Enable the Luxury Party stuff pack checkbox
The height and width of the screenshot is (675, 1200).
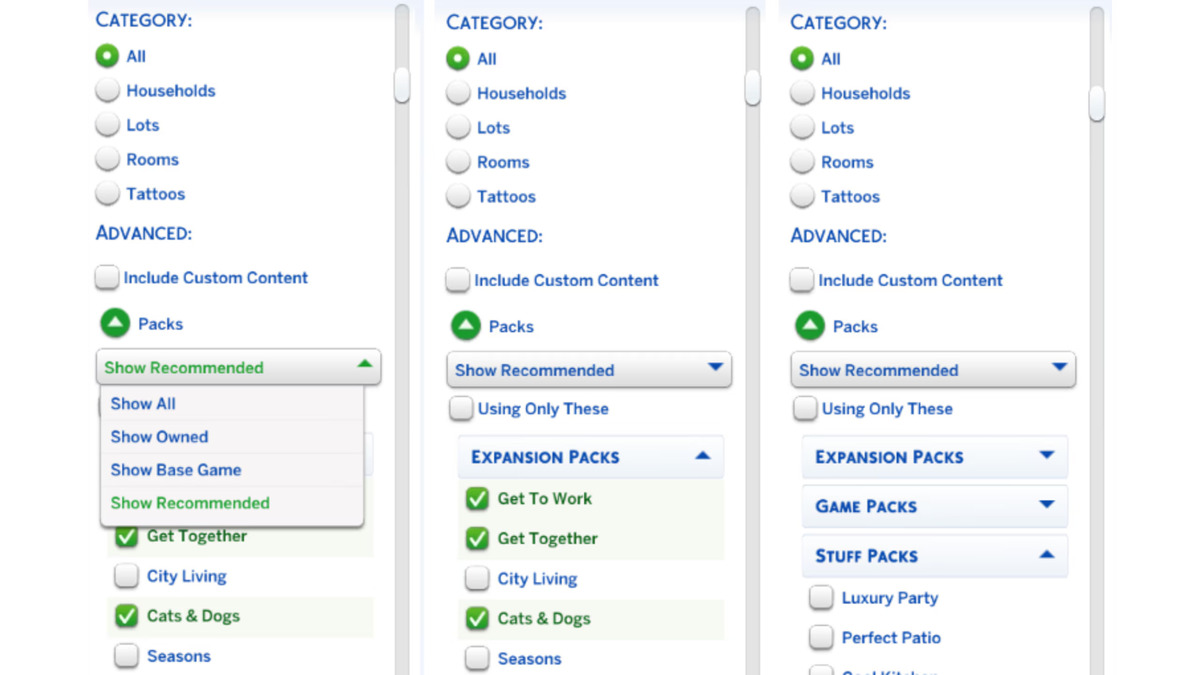point(821,598)
